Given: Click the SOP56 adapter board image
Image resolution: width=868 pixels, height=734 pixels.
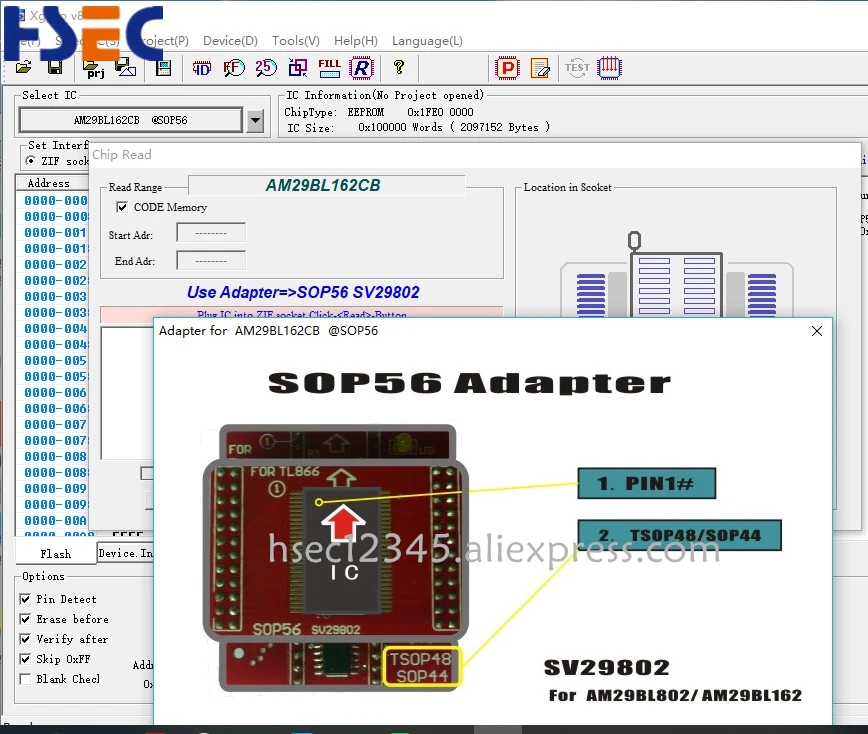Looking at the screenshot, I should tap(336, 557).
